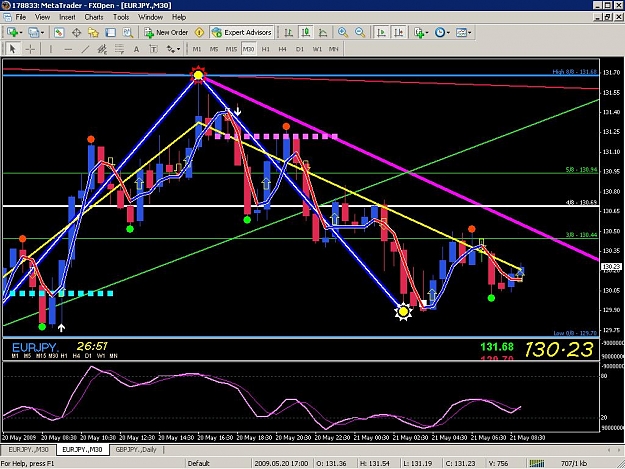Select the Horizontal Line drawing tool
The image size is (625, 469).
pyautogui.click(x=68, y=49)
